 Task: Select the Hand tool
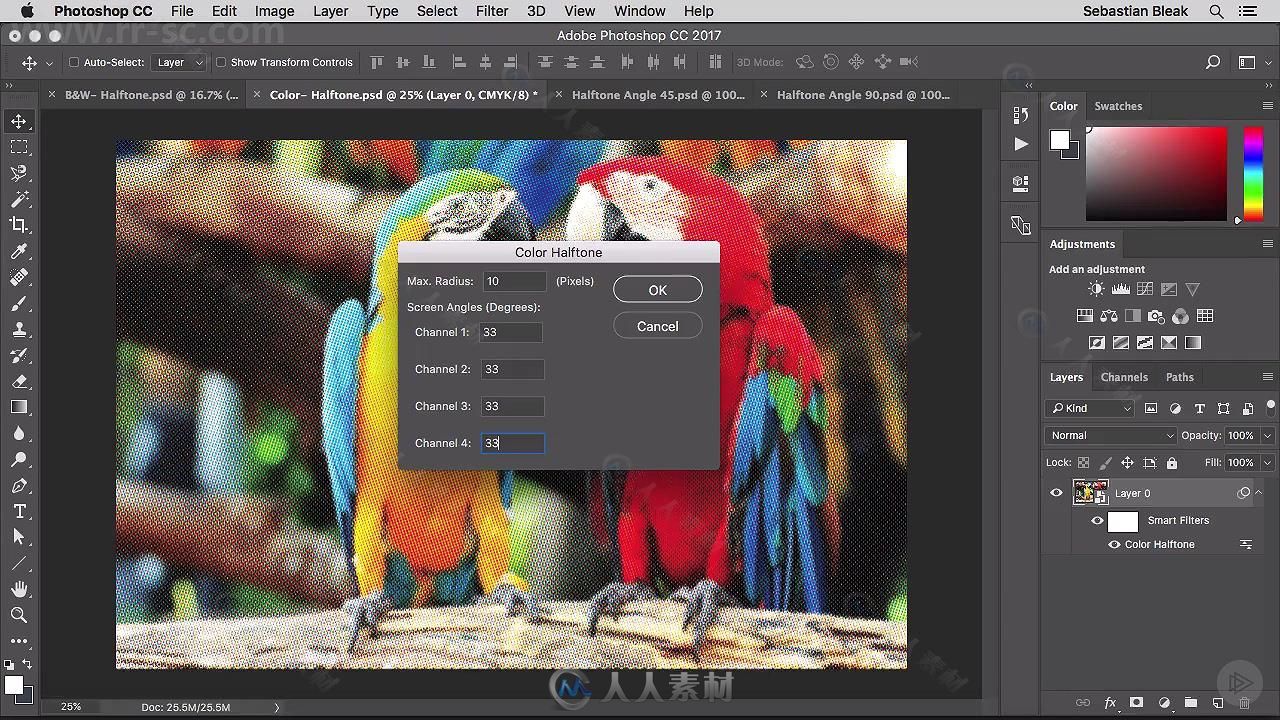[19, 589]
